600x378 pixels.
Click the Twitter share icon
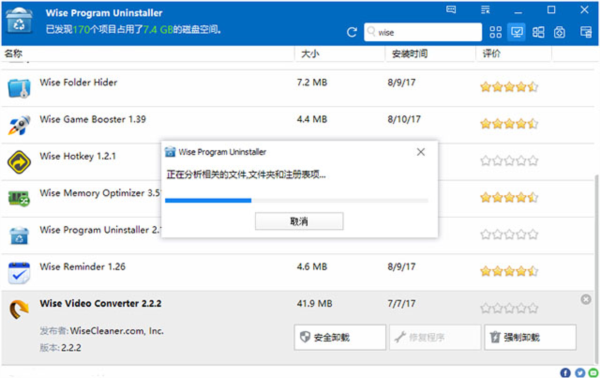[x=580, y=372]
